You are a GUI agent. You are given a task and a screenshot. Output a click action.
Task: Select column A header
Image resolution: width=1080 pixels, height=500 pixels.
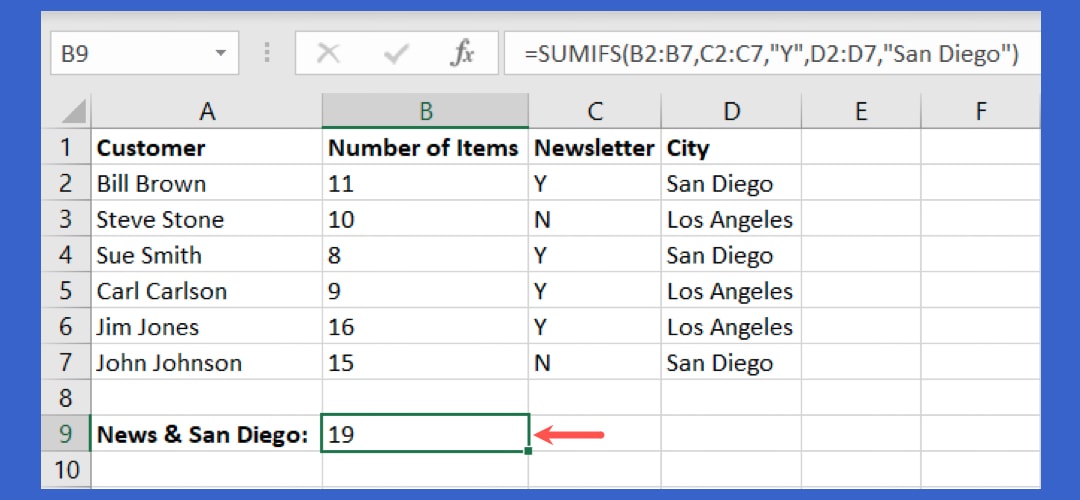[x=207, y=111]
